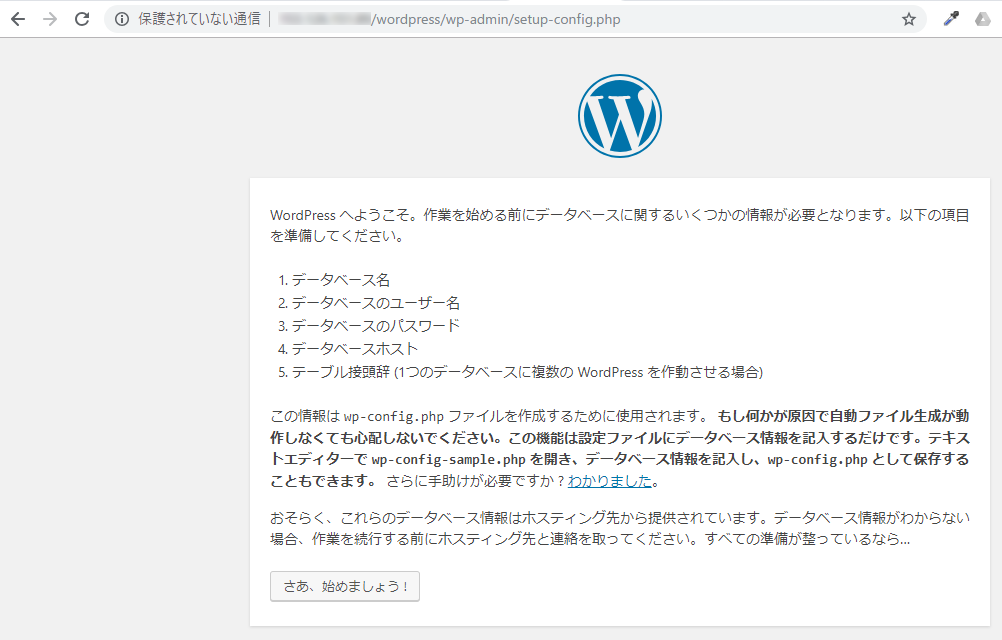
Task: Follow the わかりました link
Action: tap(610, 482)
